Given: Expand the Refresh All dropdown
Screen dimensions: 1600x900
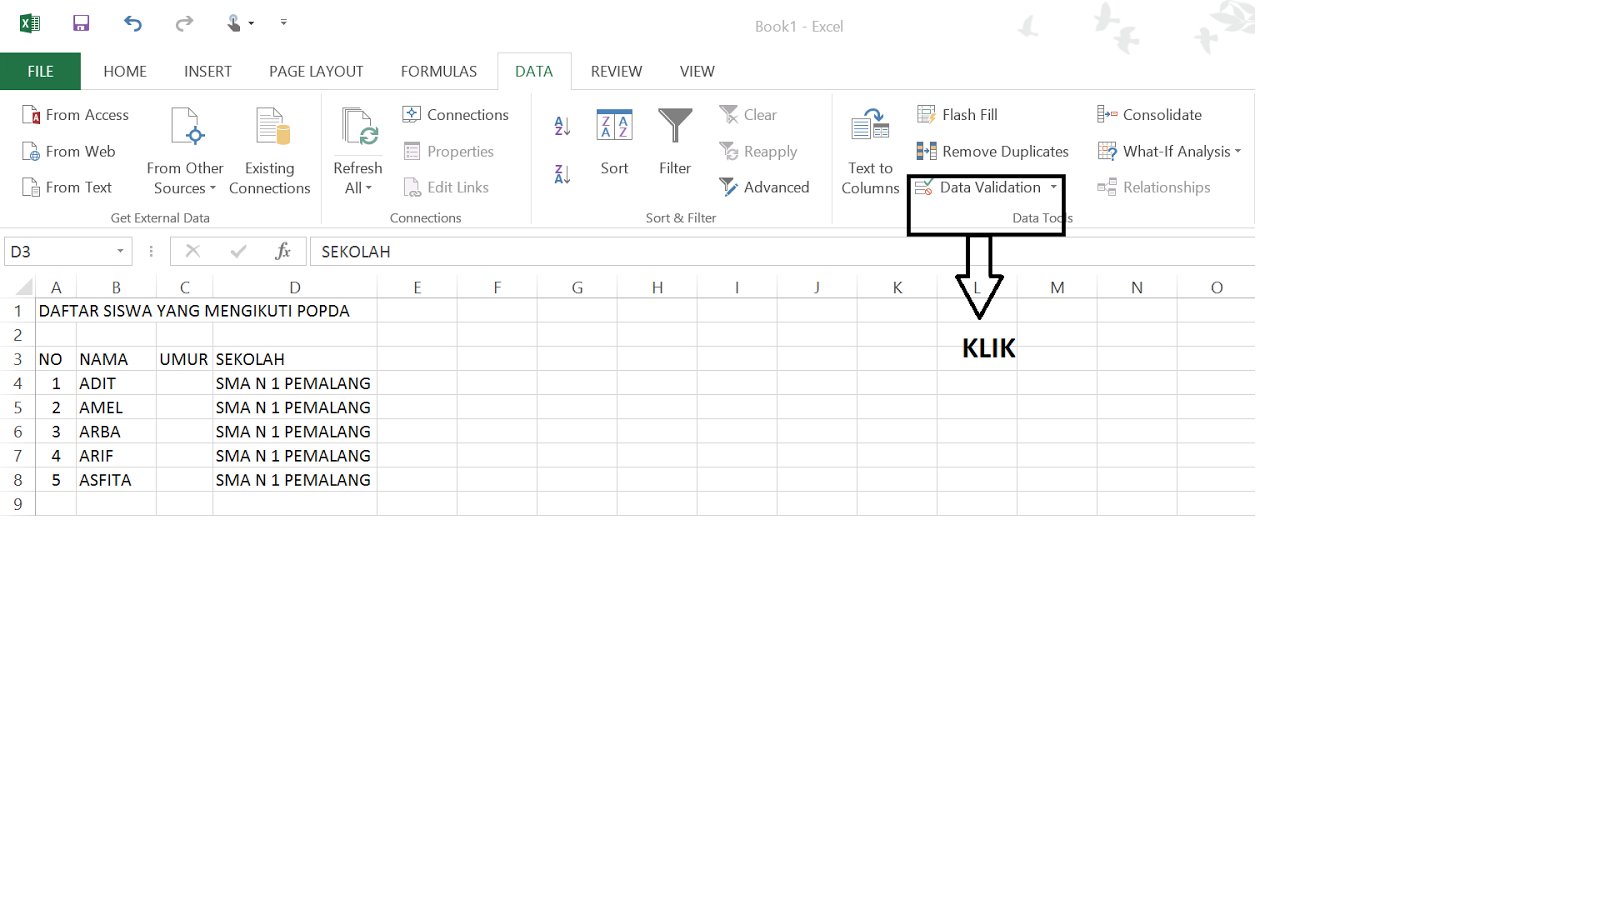Looking at the screenshot, I should pyautogui.click(x=357, y=150).
